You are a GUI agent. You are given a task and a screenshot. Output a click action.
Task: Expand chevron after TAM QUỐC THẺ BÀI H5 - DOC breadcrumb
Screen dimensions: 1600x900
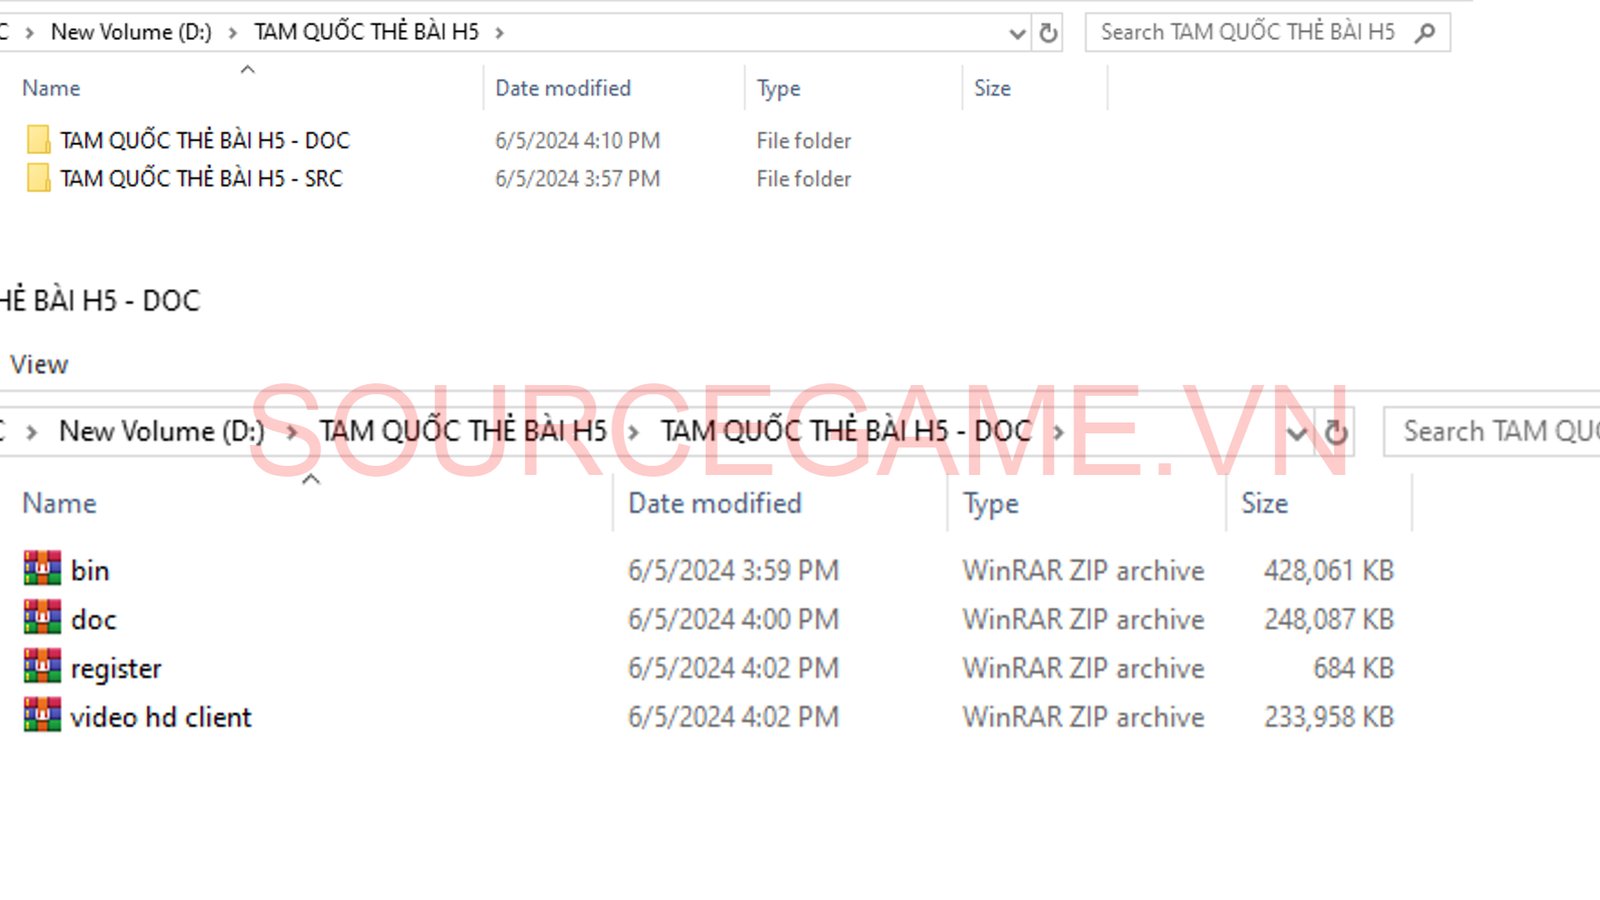(x=1058, y=432)
